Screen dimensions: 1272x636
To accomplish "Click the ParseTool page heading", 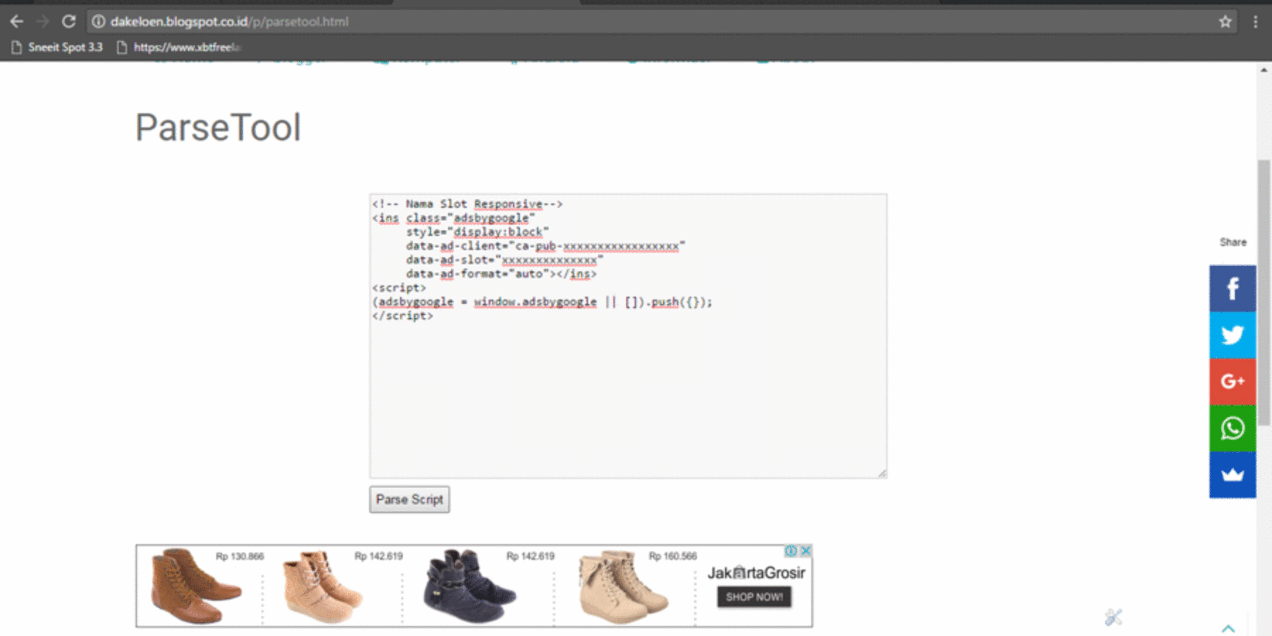I will point(218,128).
